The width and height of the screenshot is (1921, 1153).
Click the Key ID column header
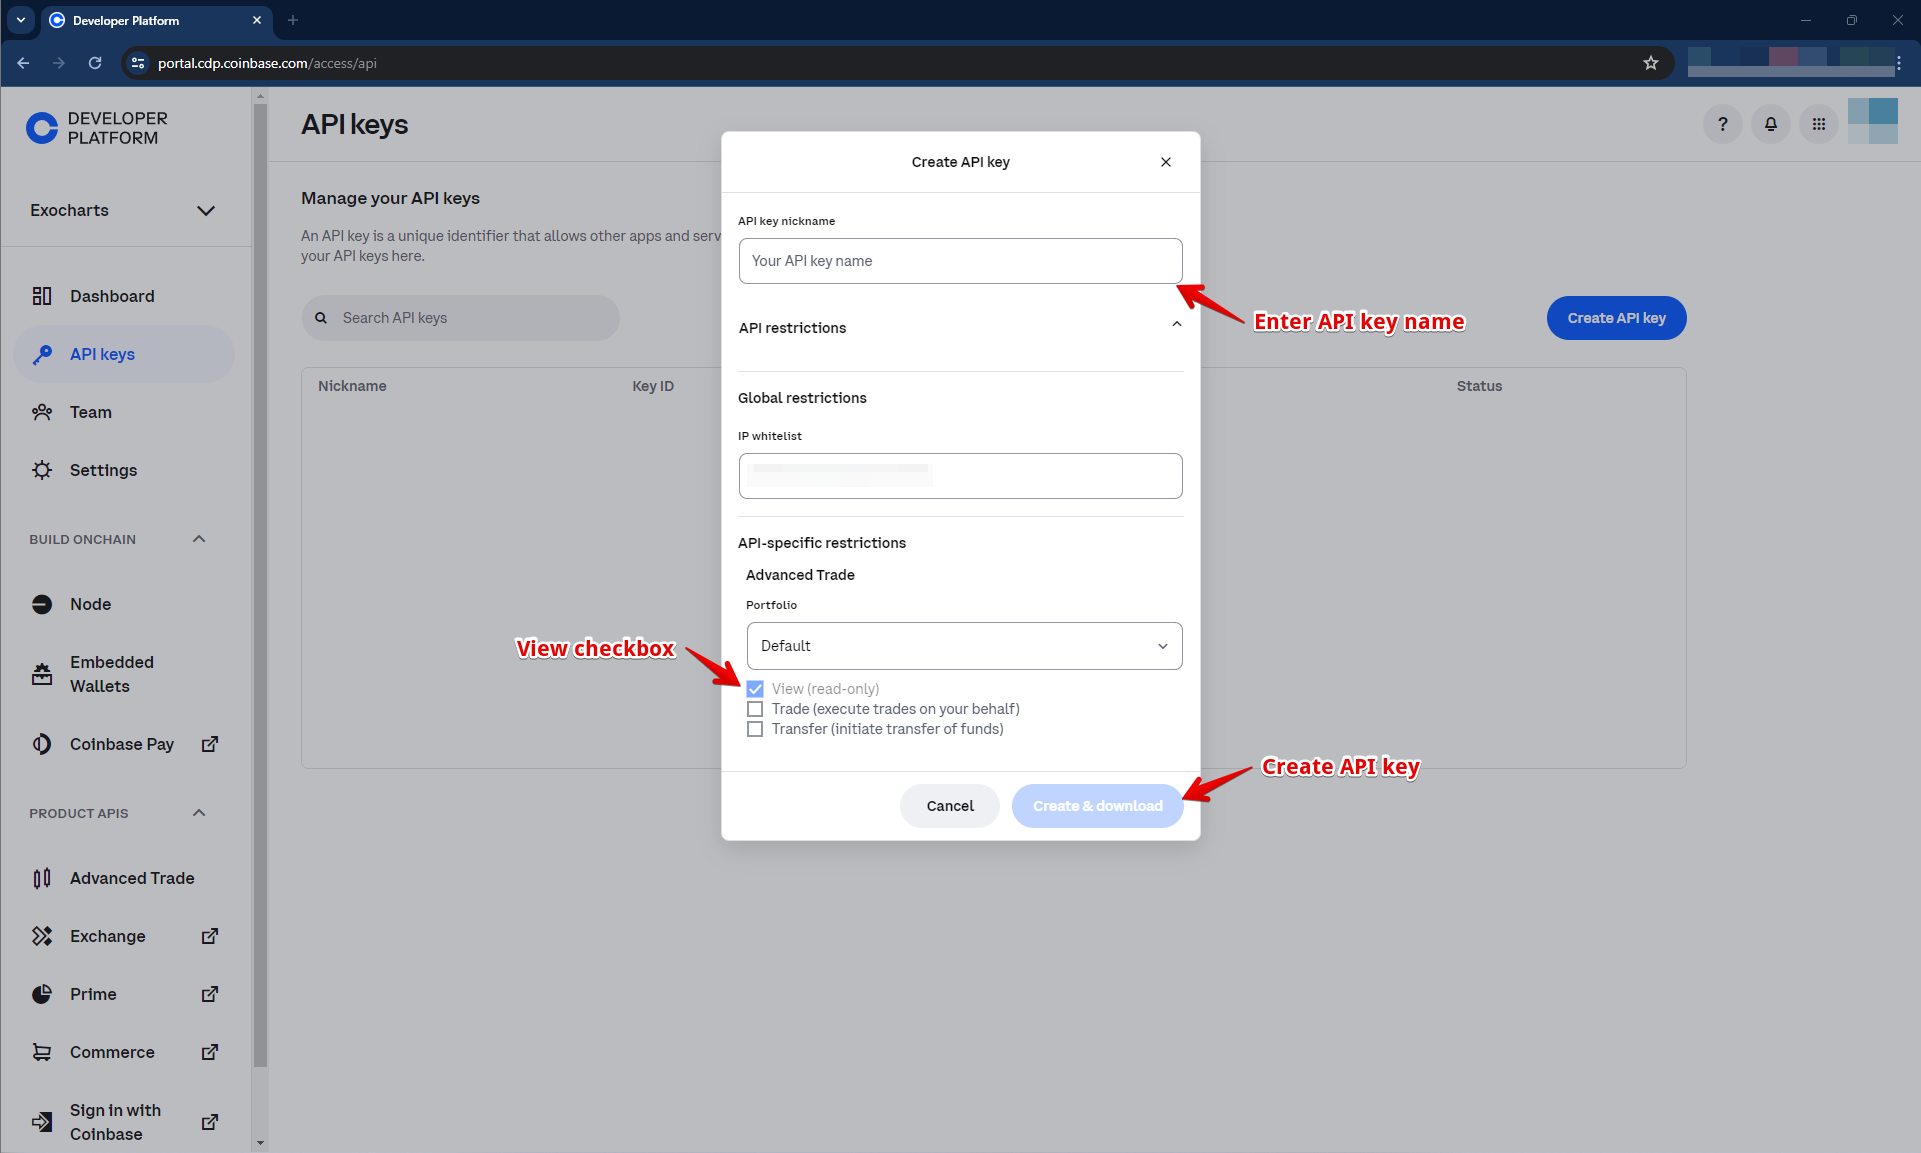(653, 386)
